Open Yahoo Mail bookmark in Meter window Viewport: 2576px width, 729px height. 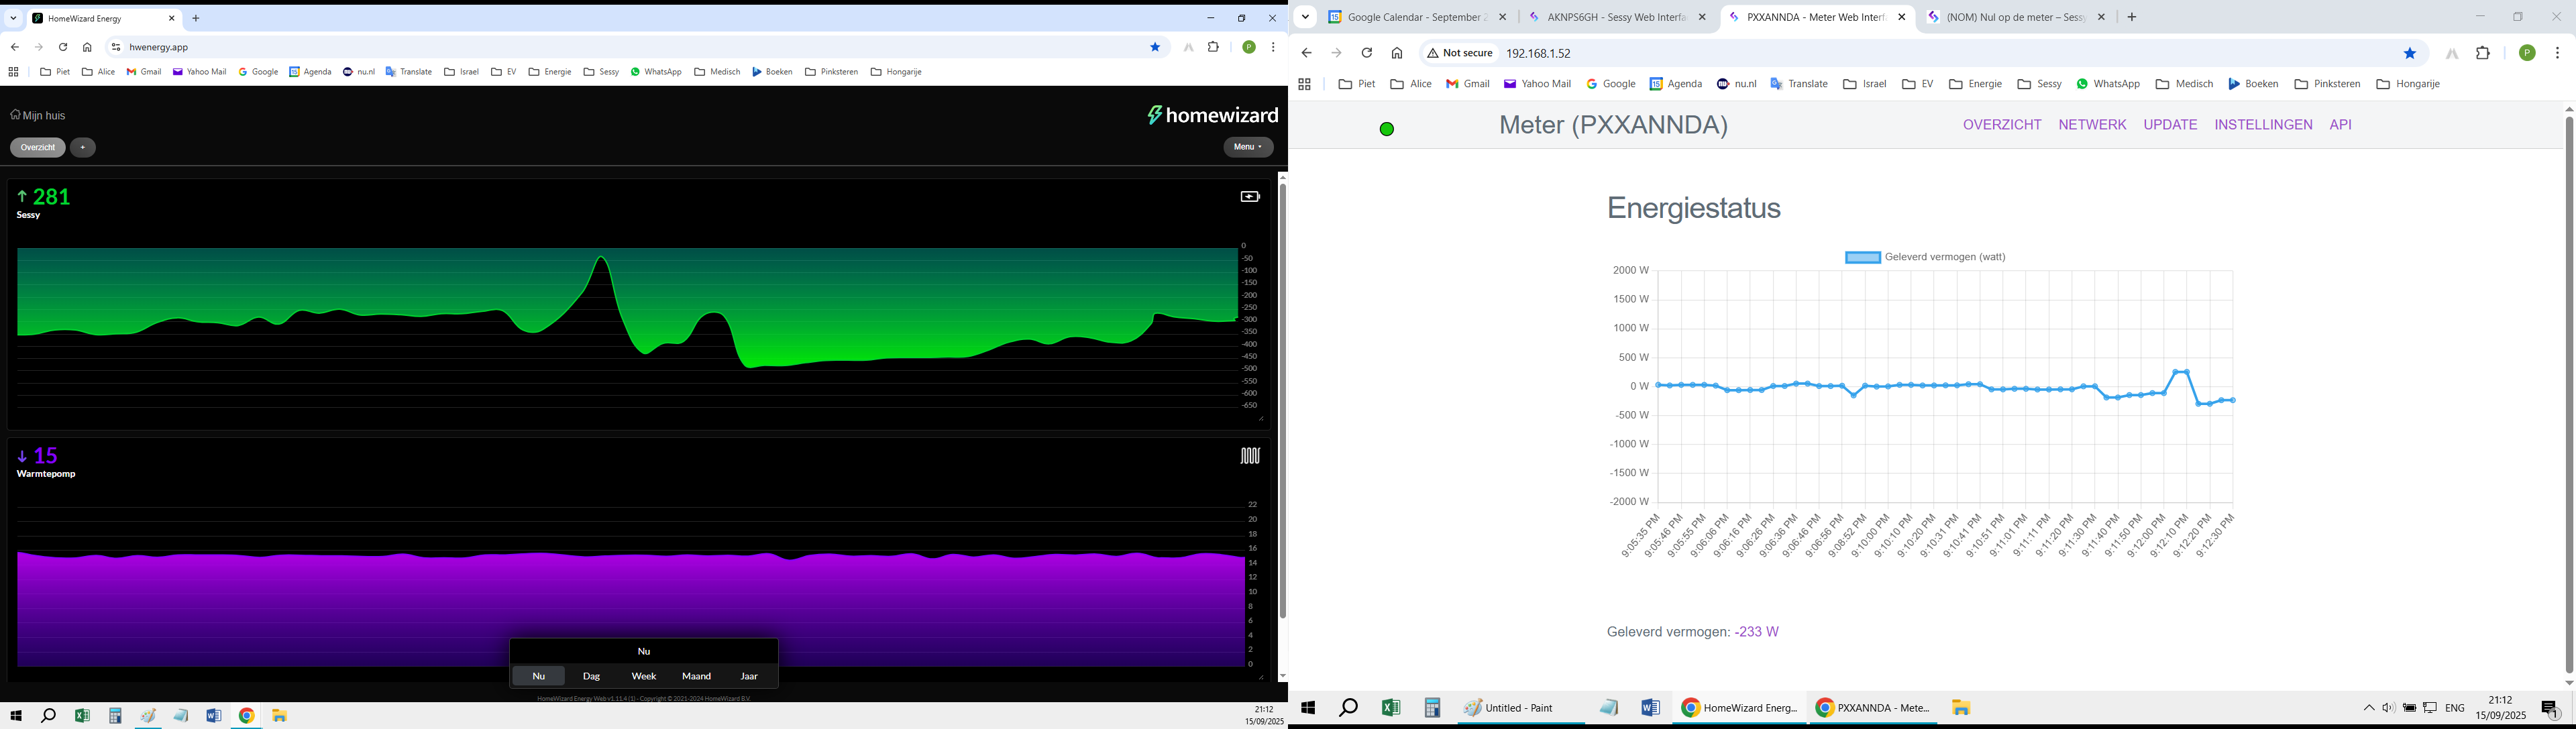(1537, 85)
